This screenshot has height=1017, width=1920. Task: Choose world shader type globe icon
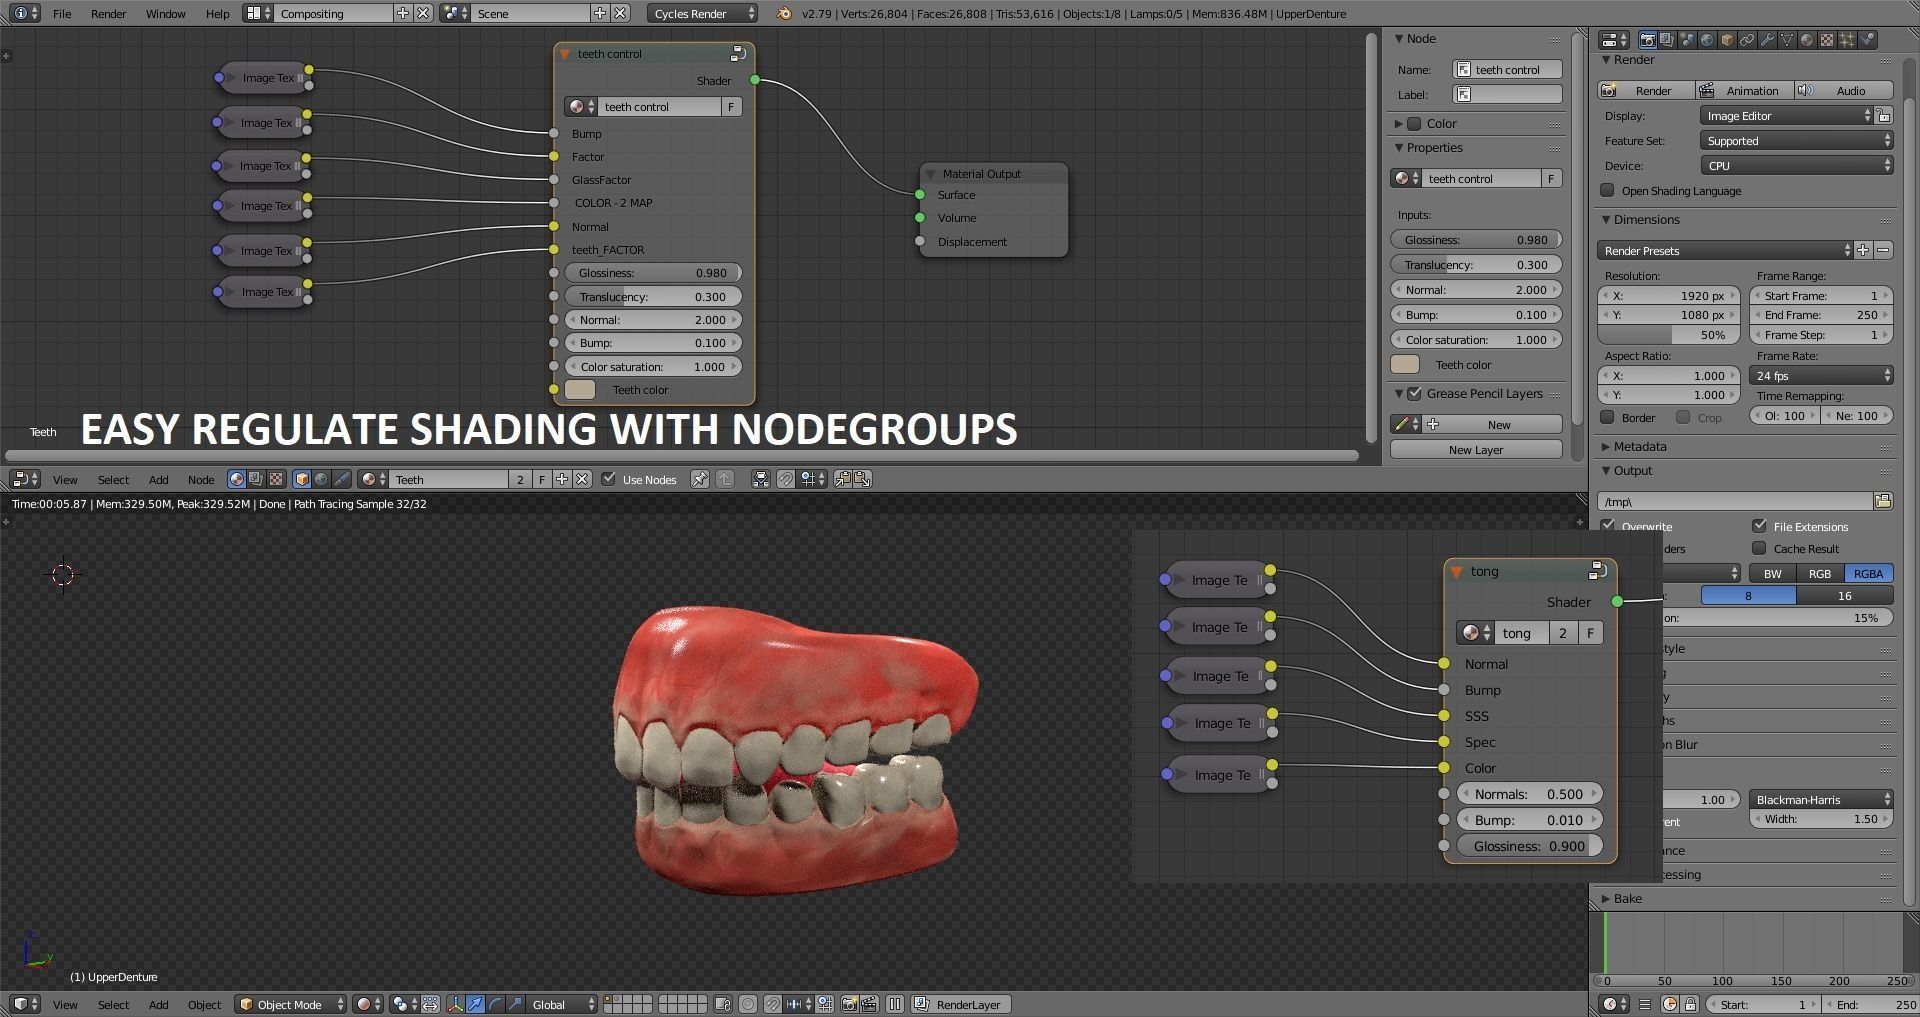[x=321, y=479]
